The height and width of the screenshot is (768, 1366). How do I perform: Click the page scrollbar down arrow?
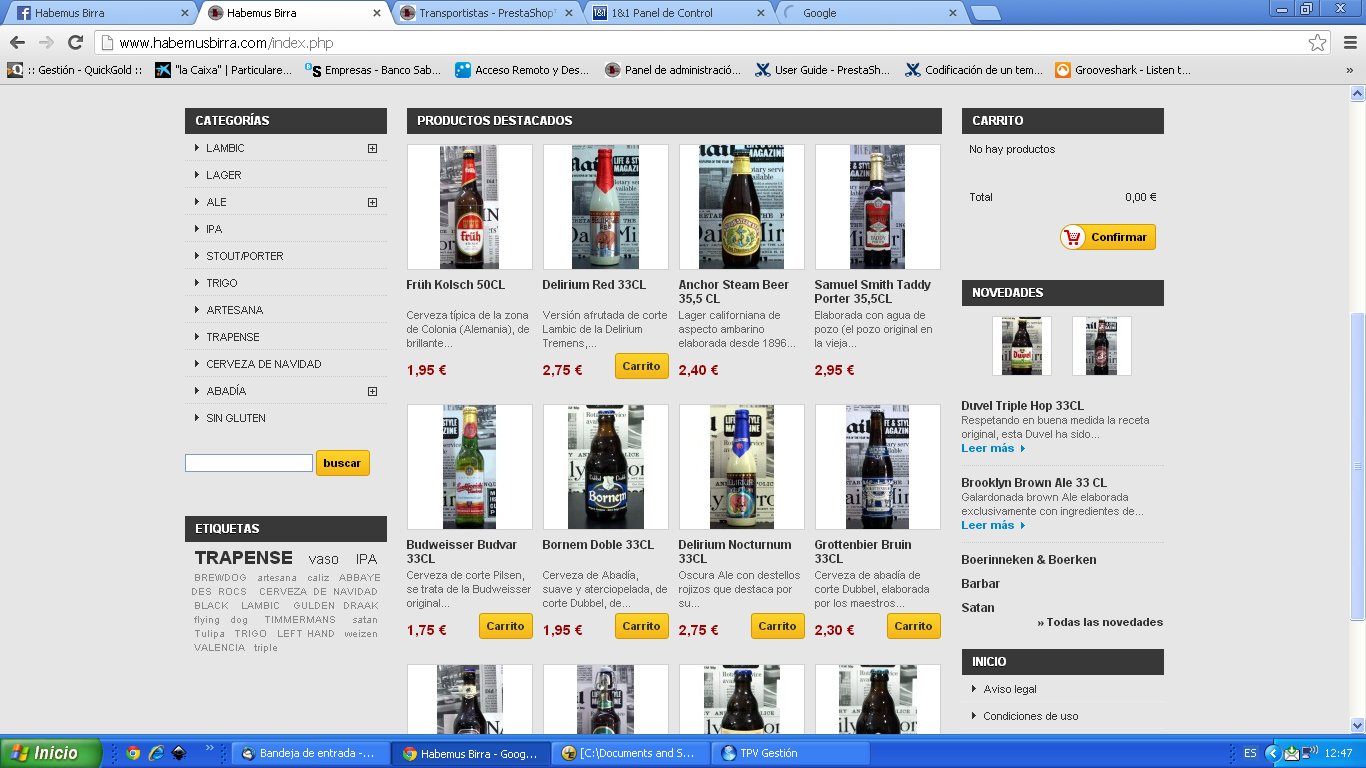1357,725
